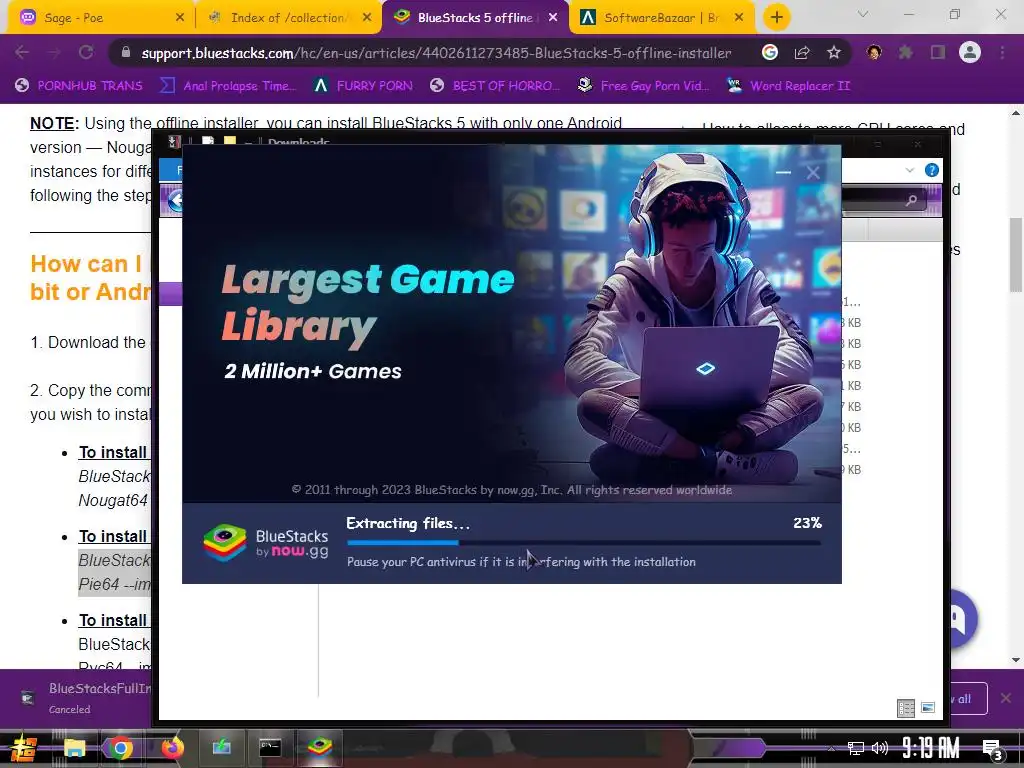Open the volume control
Screen dimensions: 1024x768
880,748
